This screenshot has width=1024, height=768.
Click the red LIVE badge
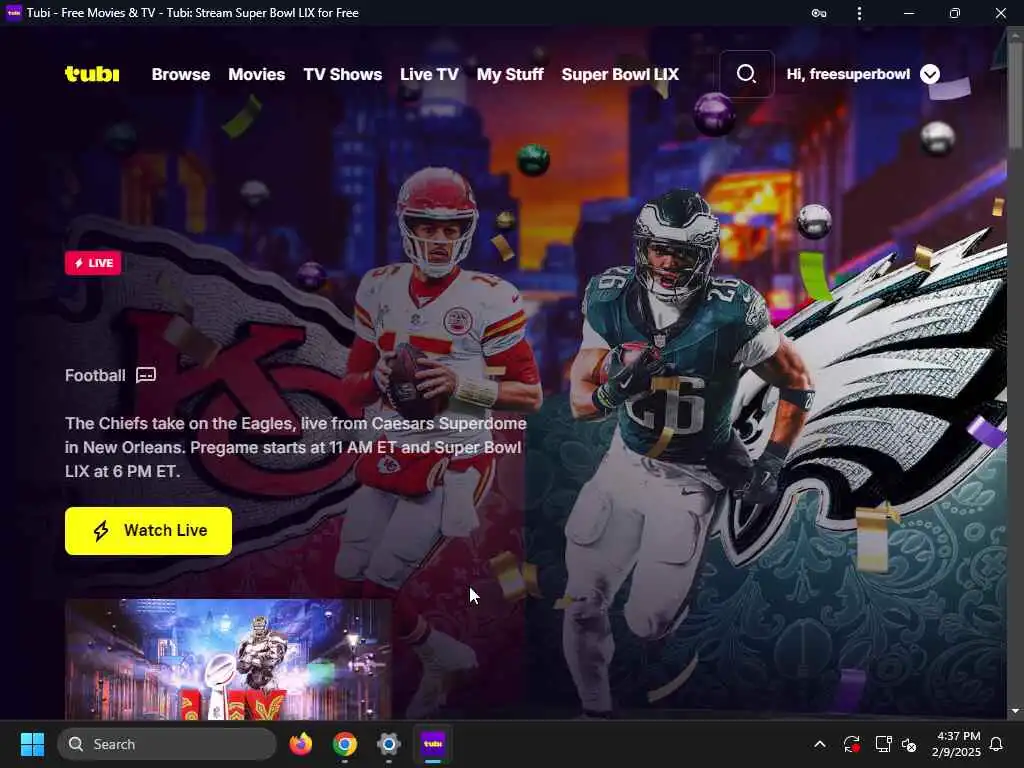(x=93, y=263)
